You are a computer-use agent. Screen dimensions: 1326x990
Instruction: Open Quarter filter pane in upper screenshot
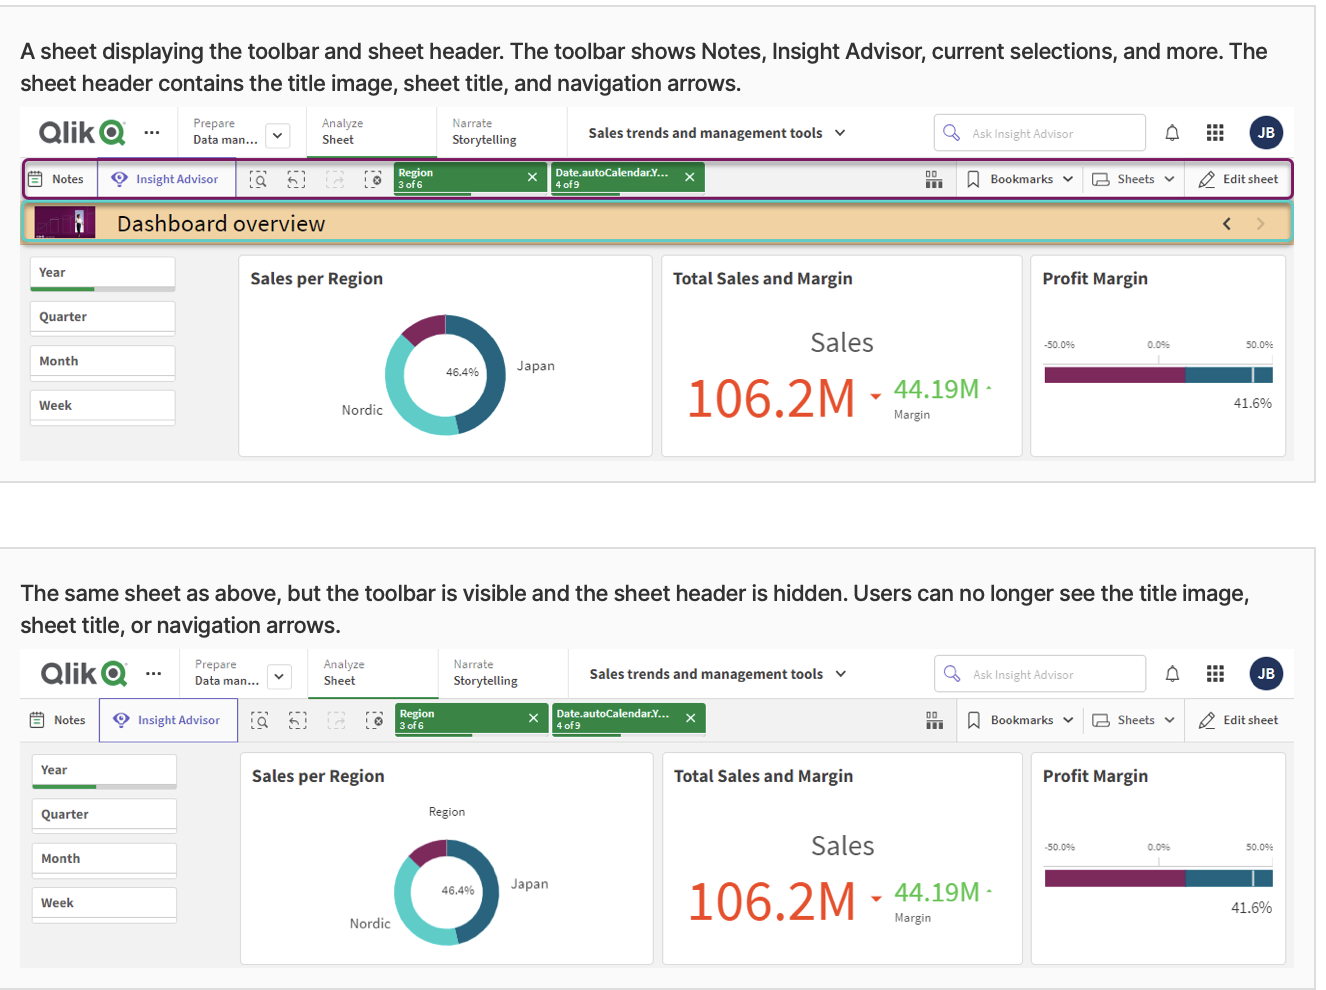[x=103, y=317]
